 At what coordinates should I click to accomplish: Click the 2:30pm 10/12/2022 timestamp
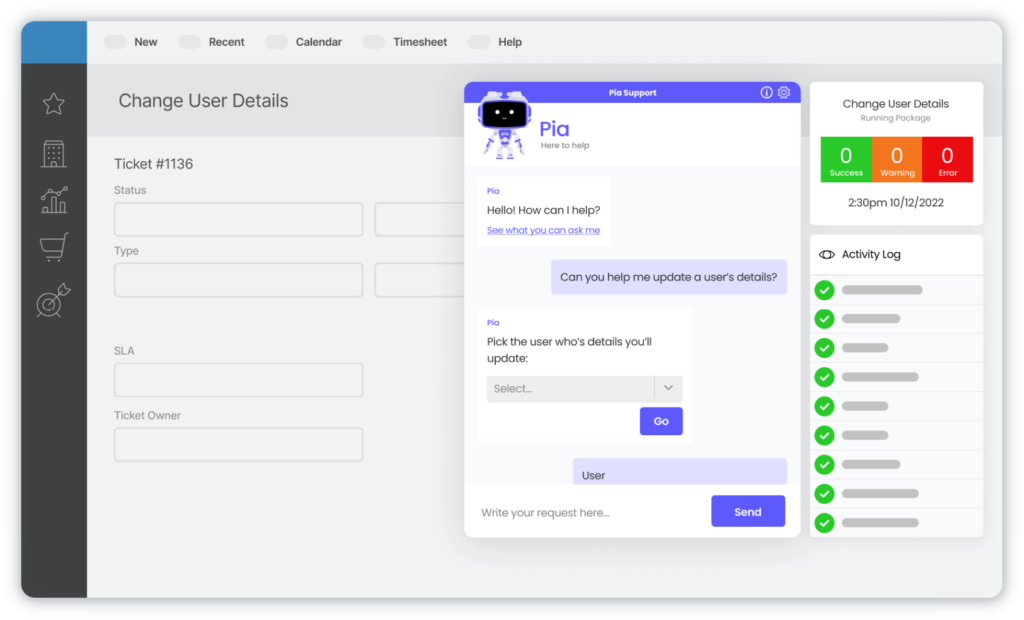(895, 203)
